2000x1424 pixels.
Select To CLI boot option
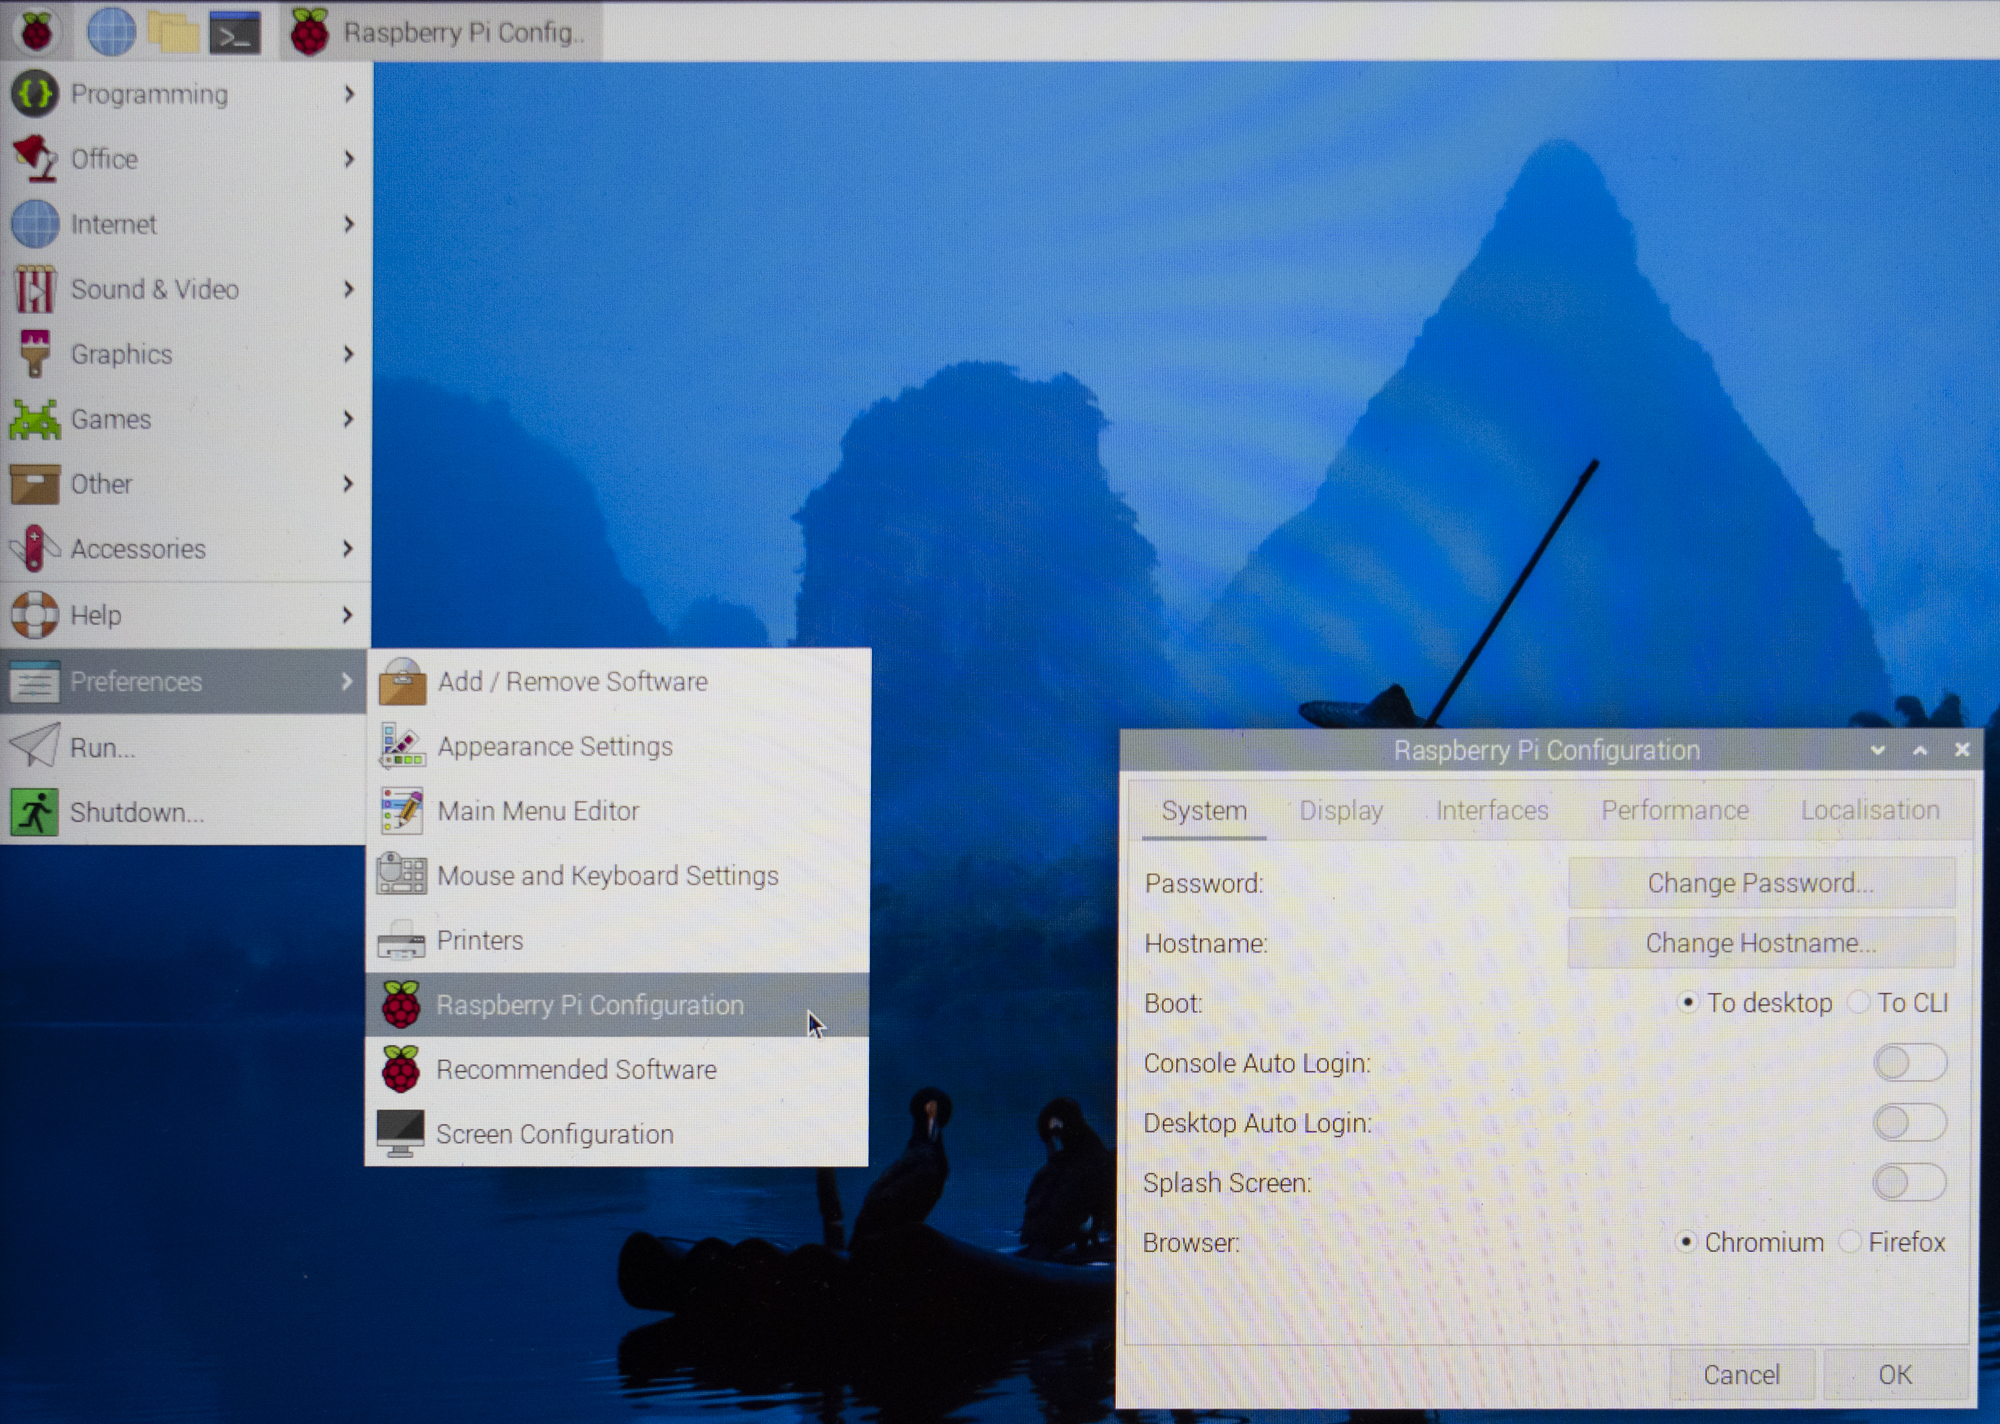click(x=1859, y=1002)
